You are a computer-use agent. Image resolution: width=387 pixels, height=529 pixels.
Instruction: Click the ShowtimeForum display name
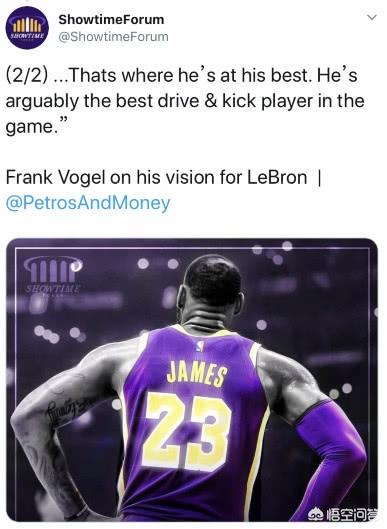pyautogui.click(x=111, y=20)
